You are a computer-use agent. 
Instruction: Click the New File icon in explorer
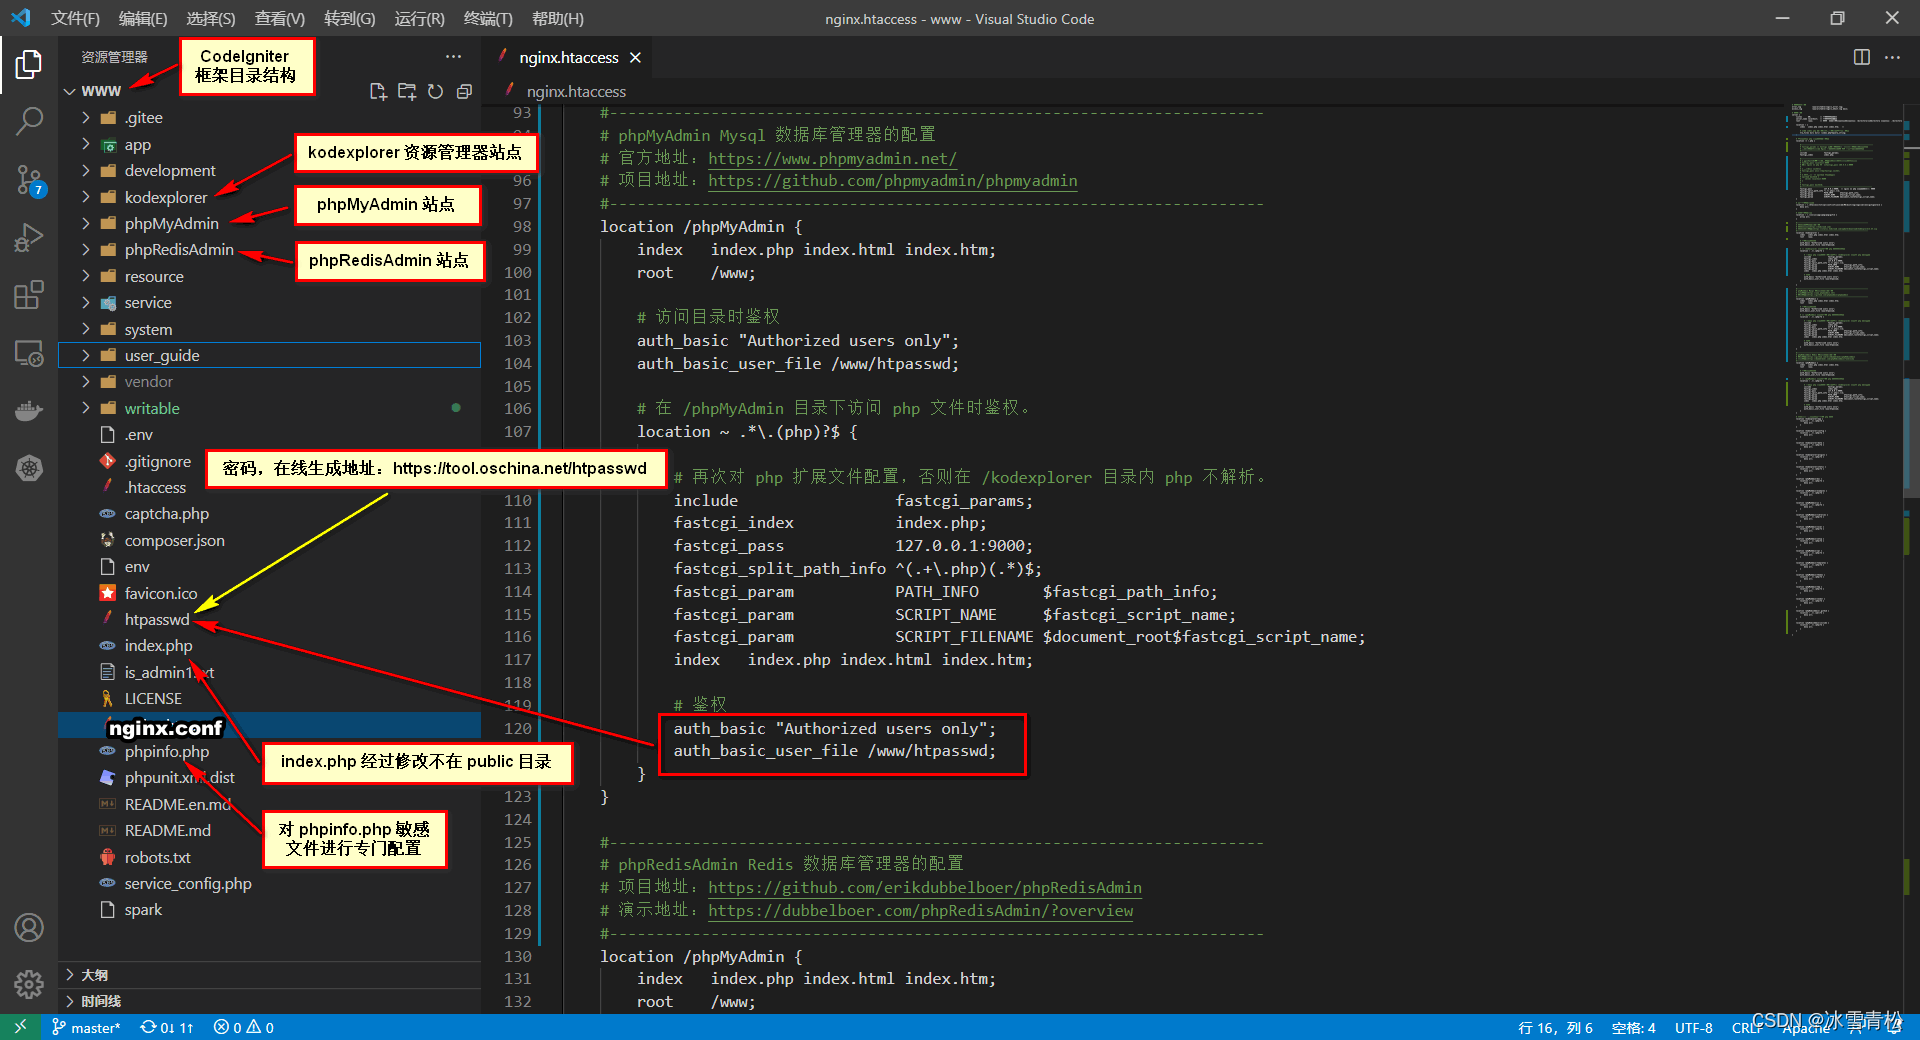[378, 91]
